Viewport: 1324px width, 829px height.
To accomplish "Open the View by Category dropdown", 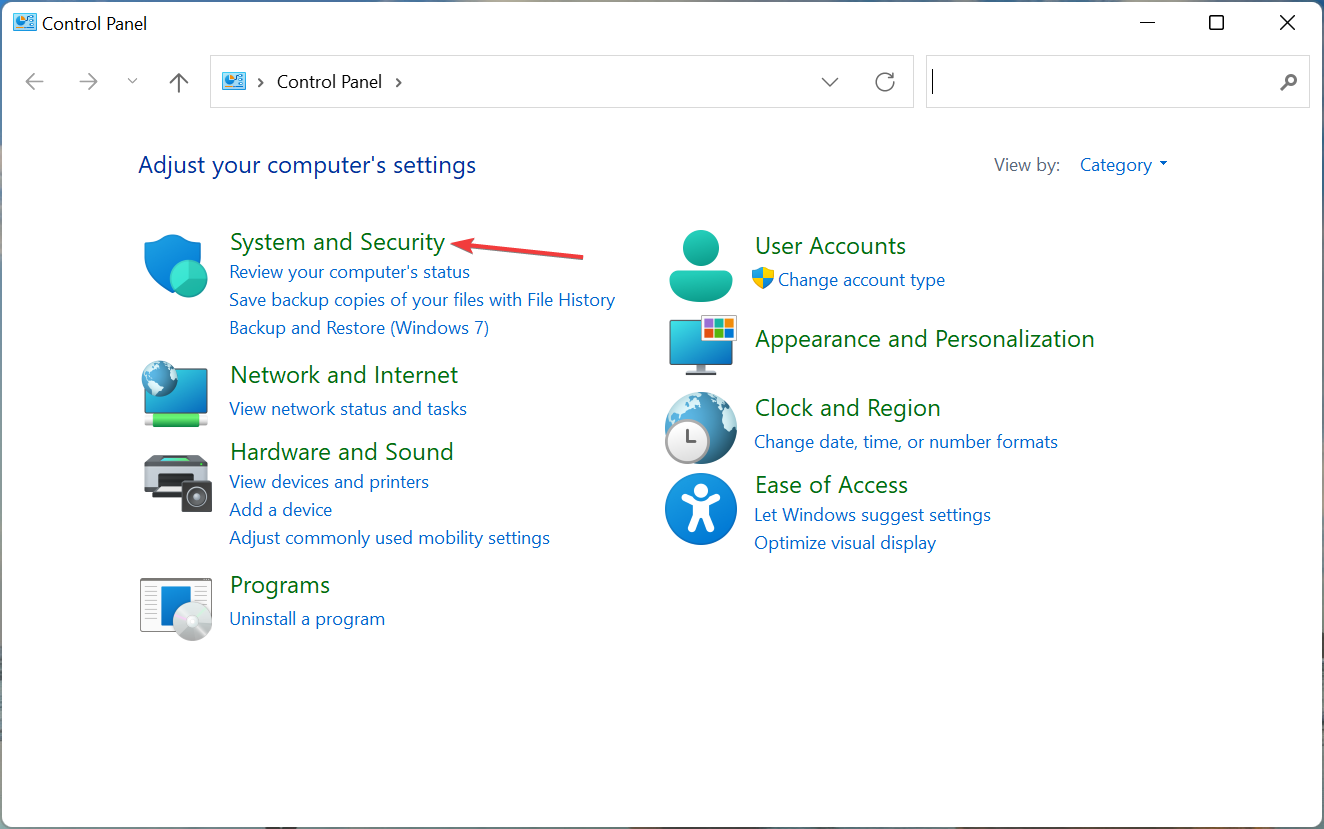I will [x=1123, y=165].
